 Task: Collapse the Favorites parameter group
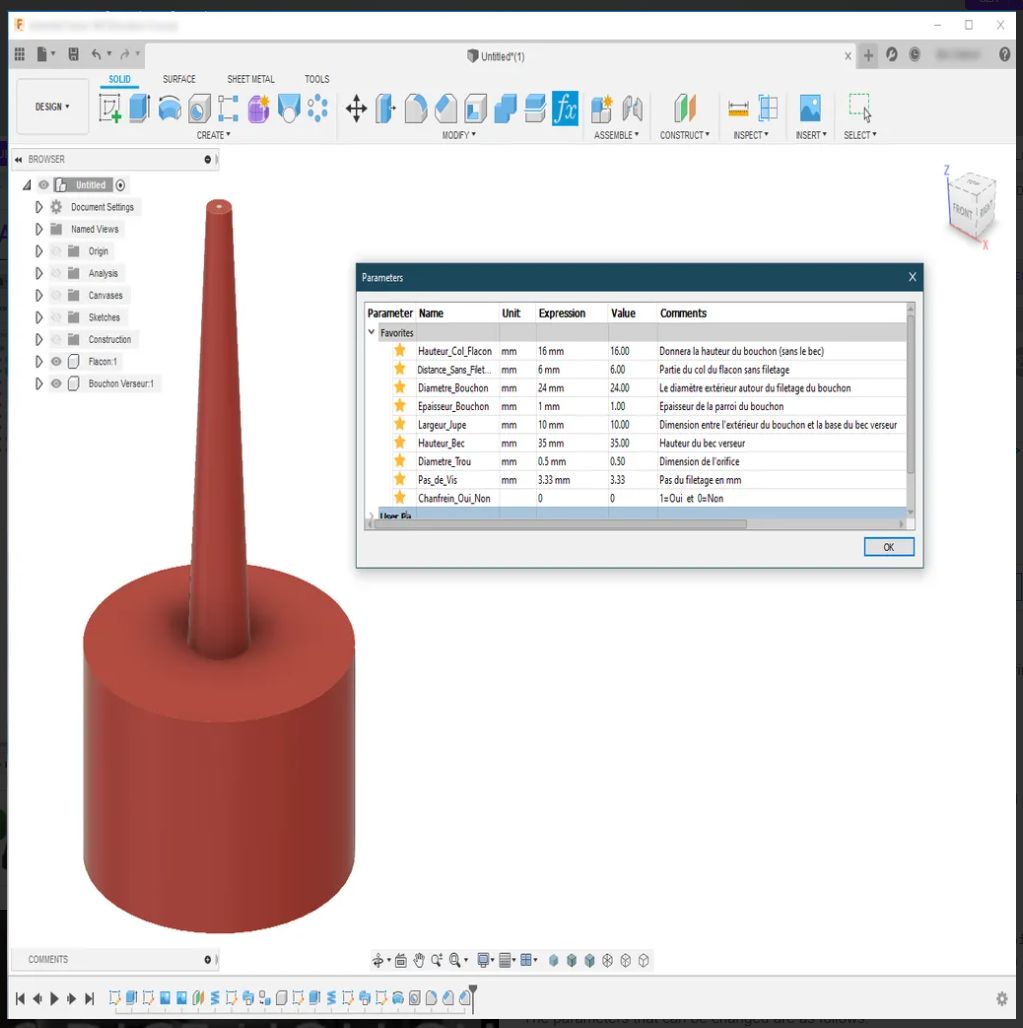[x=371, y=332]
